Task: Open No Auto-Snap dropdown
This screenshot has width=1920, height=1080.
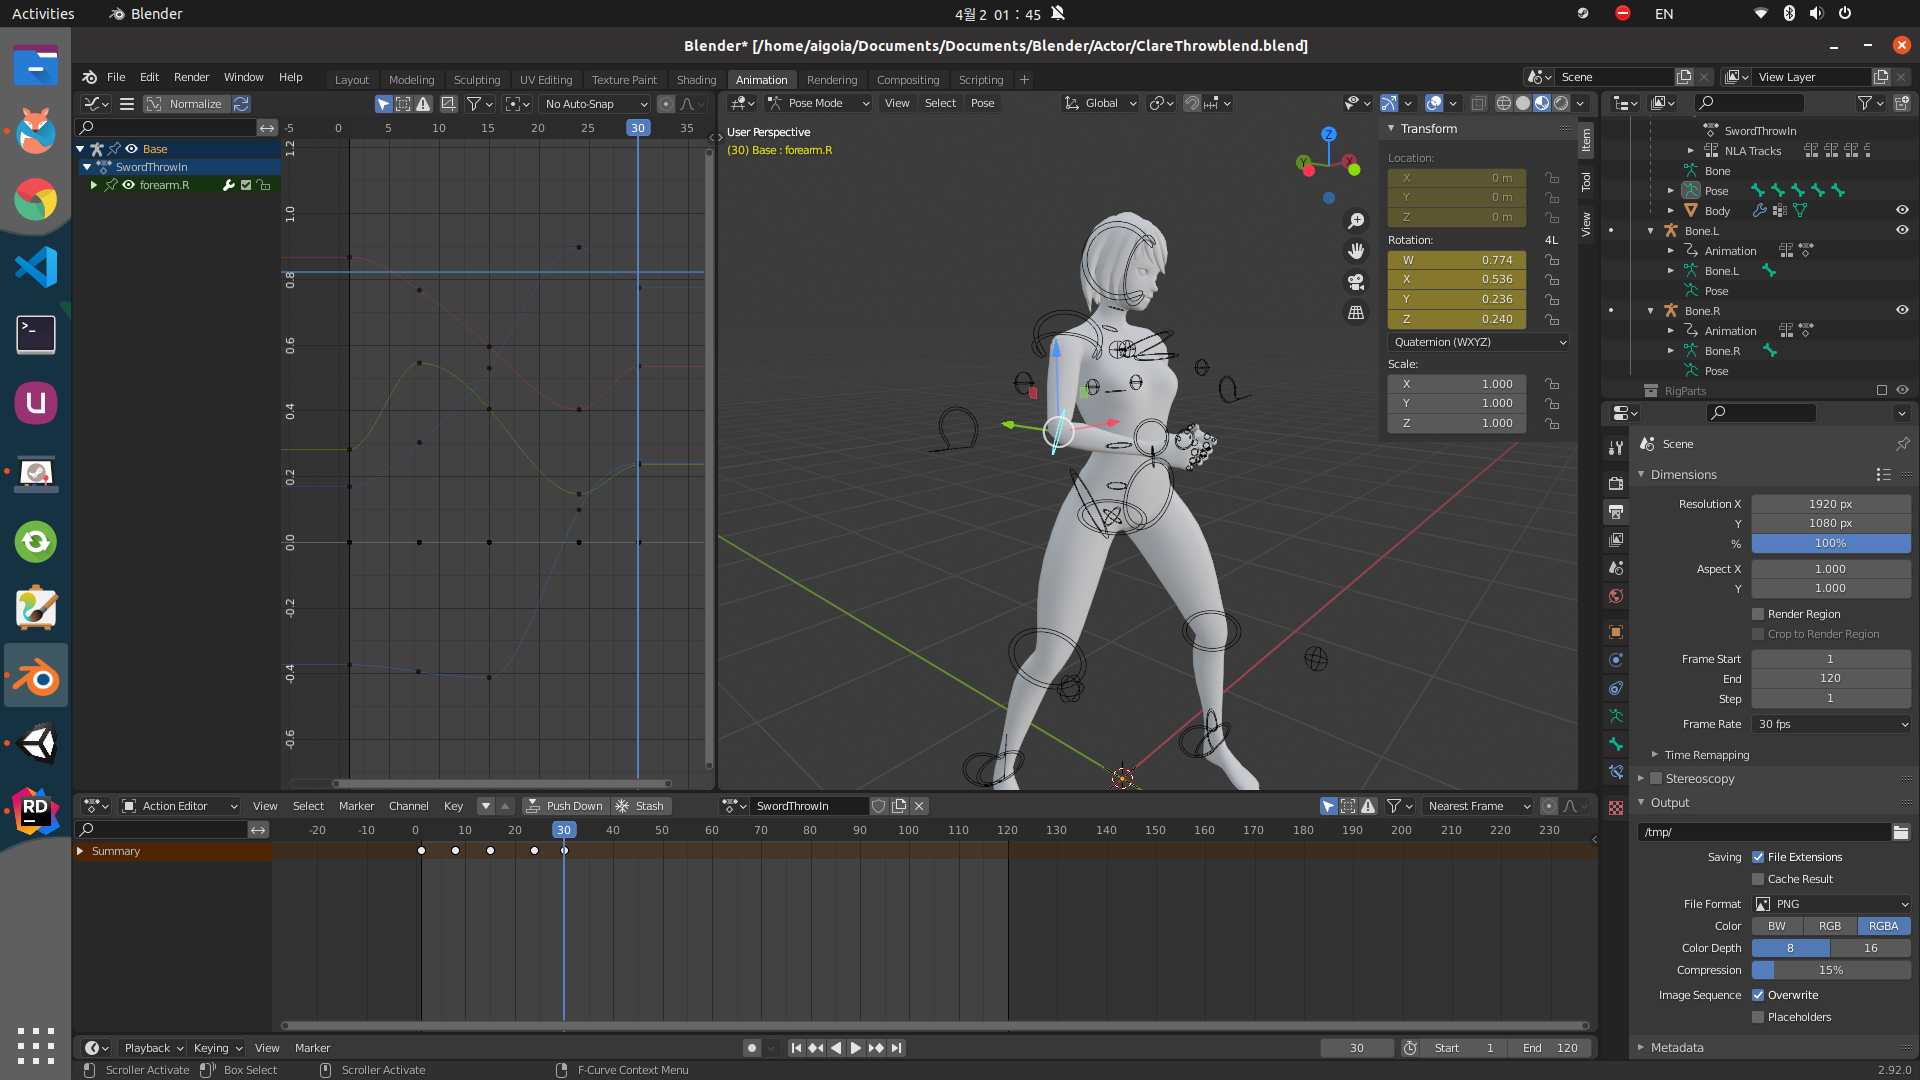Action: click(595, 104)
